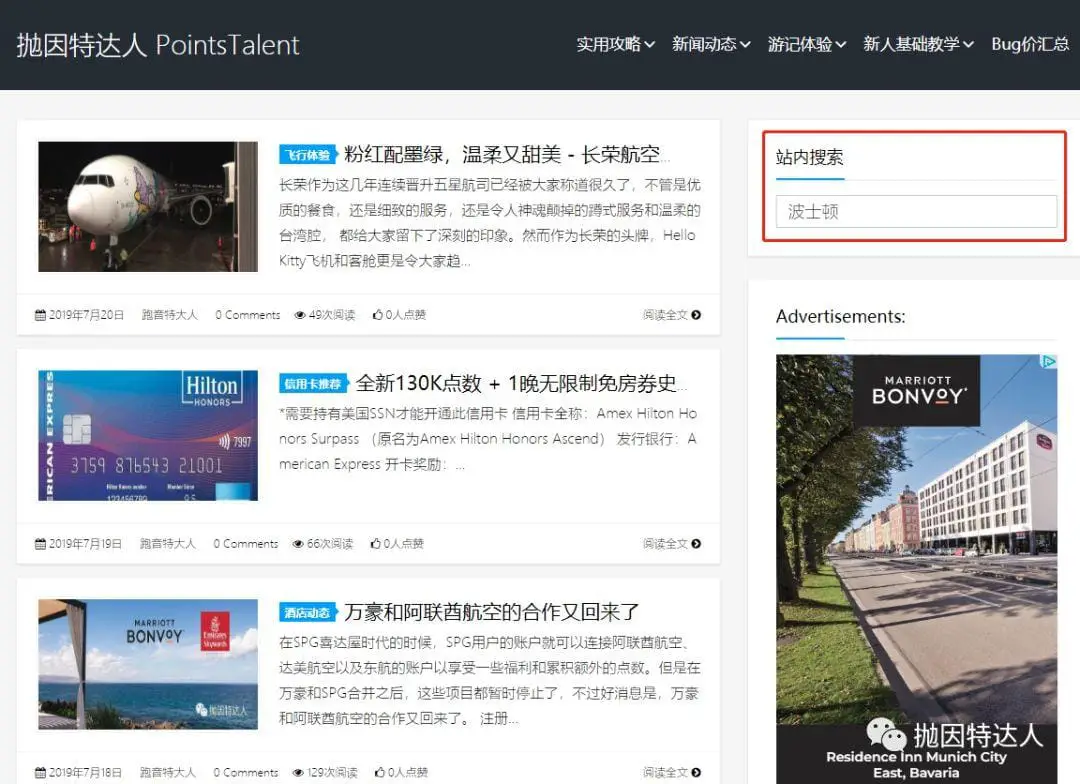Click calendar icon beside 2019年7月19日
The height and width of the screenshot is (784, 1080).
41,544
